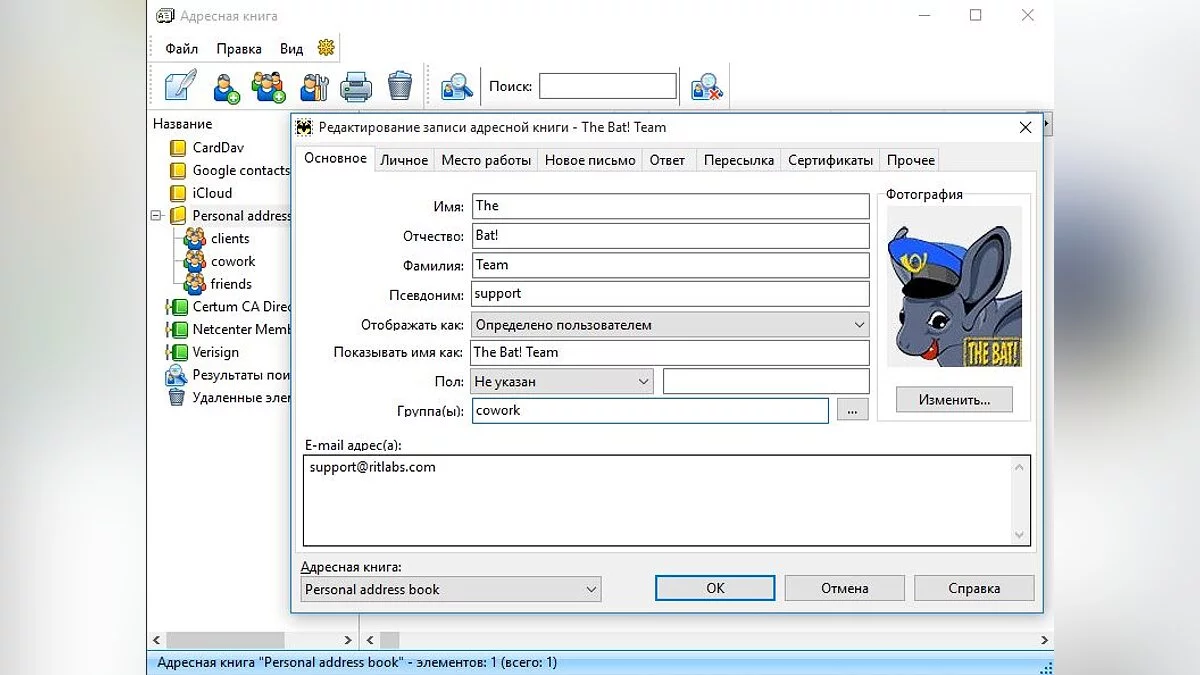Switch to the 'Место работы' tab

point(486,160)
